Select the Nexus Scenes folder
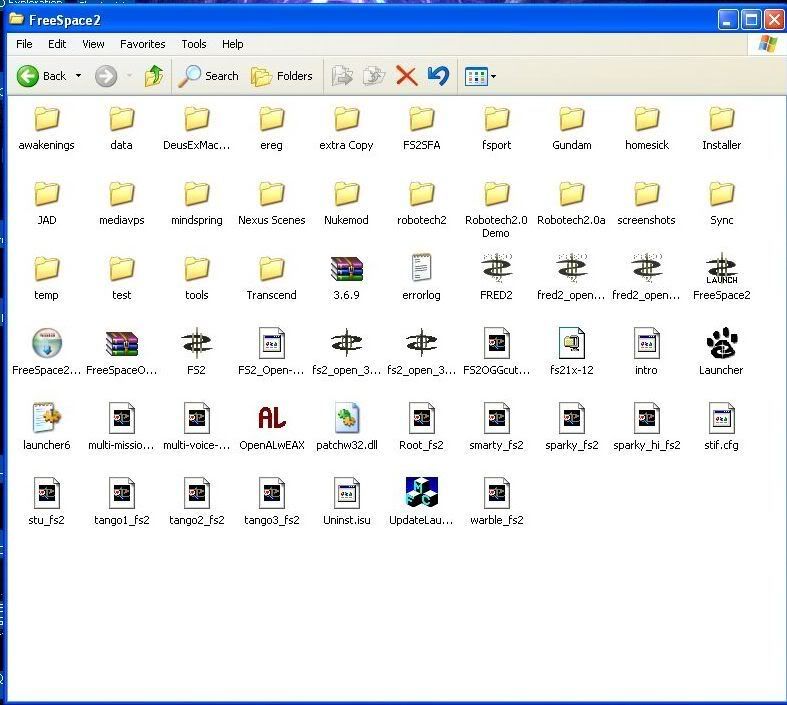The image size is (787, 705). point(272,203)
